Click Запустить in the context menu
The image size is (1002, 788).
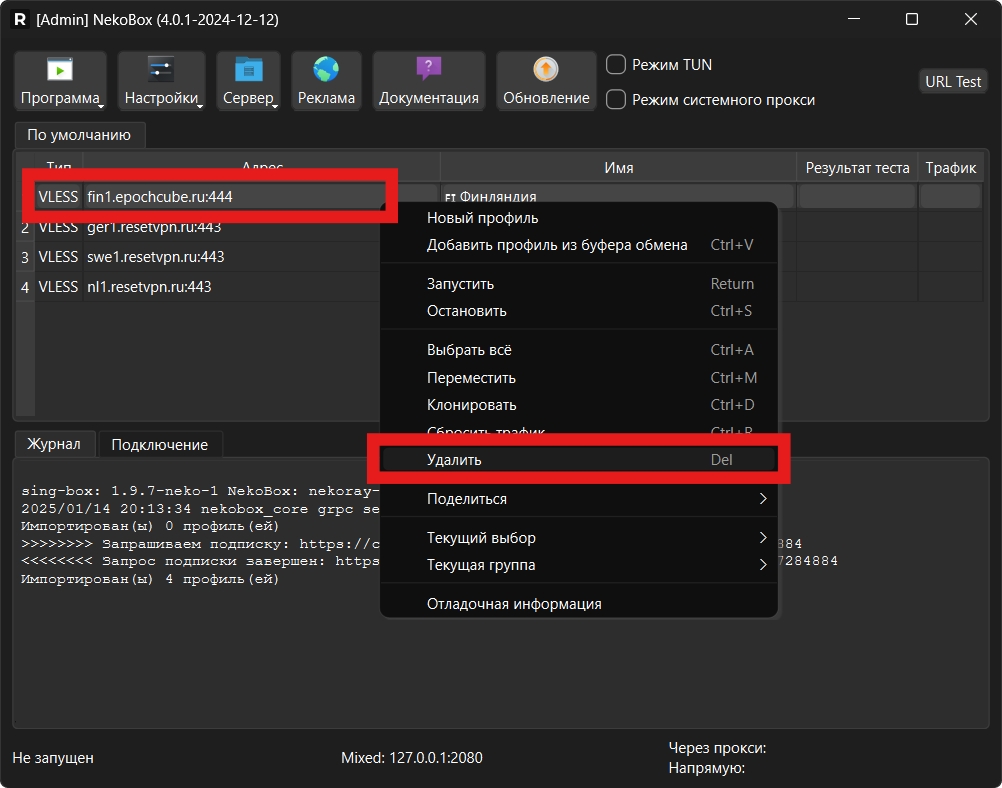click(x=578, y=284)
